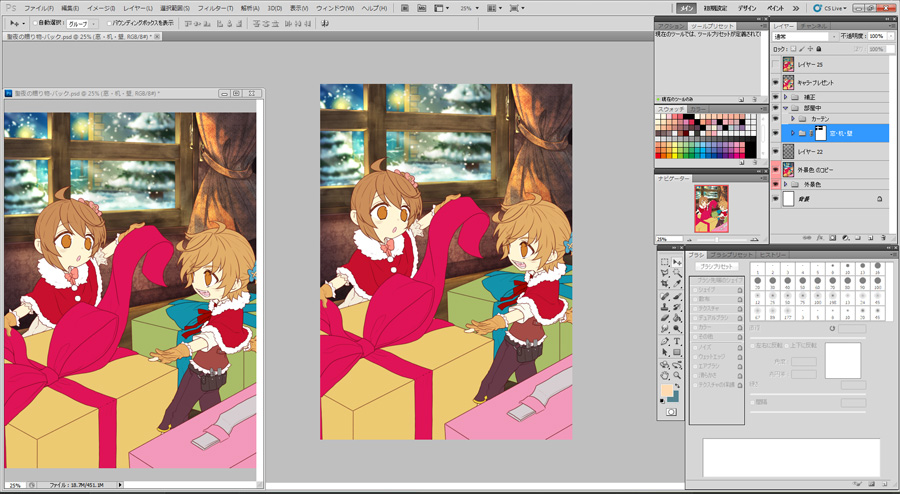Select the Rectangle shape tool
Viewport: 900px width, 494px height.
coord(677,351)
